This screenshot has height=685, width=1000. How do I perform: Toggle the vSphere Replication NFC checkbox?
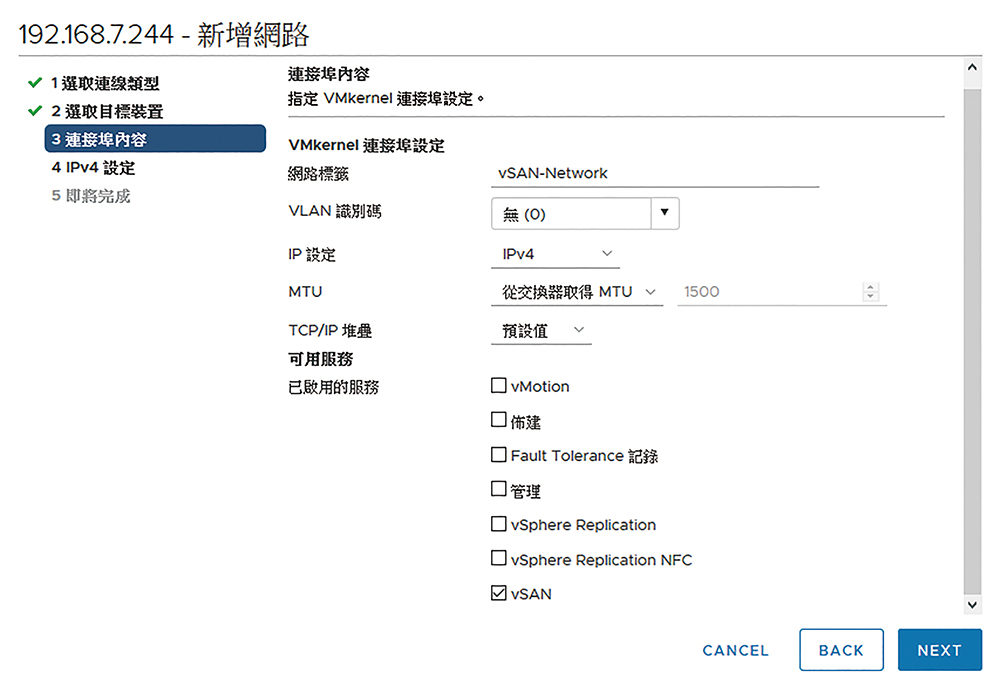[x=499, y=558]
